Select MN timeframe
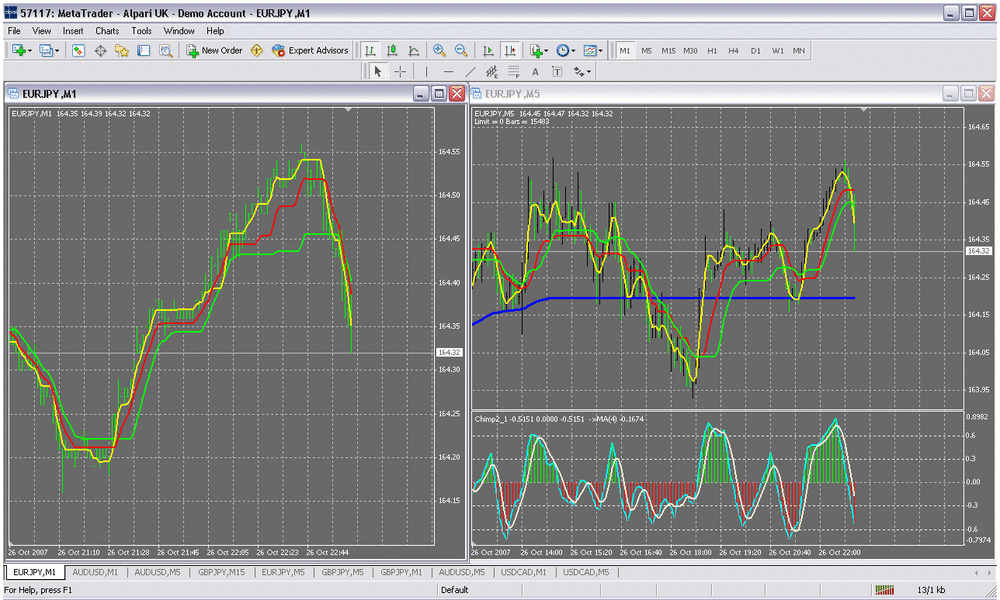The image size is (1000, 600). tap(798, 50)
